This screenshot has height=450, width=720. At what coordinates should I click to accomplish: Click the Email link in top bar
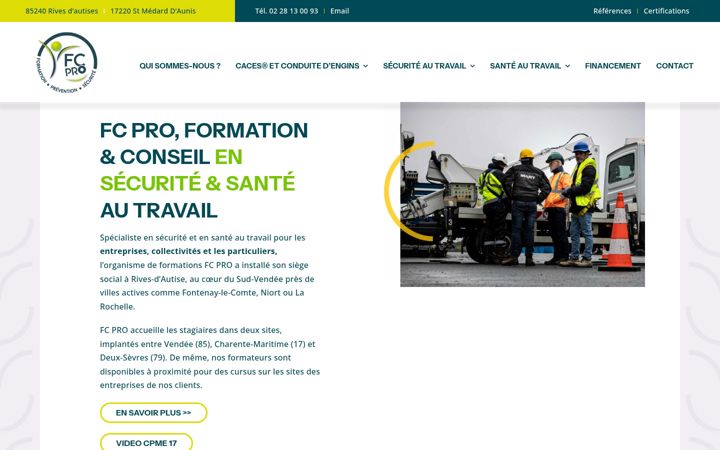coord(340,11)
